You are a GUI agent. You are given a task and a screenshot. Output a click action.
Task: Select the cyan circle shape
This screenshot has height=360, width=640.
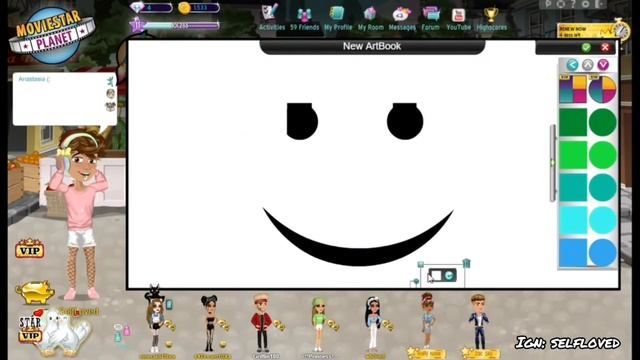pyautogui.click(x=602, y=220)
